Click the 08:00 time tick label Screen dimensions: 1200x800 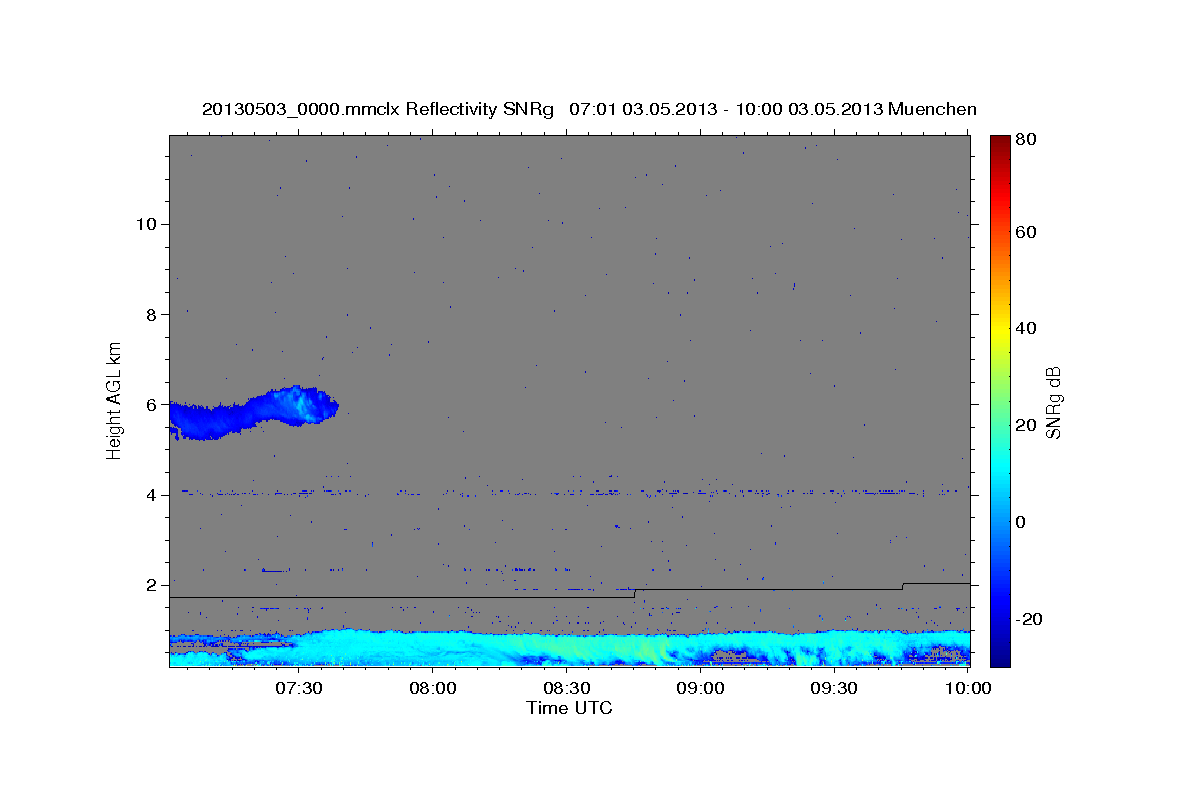(432, 689)
